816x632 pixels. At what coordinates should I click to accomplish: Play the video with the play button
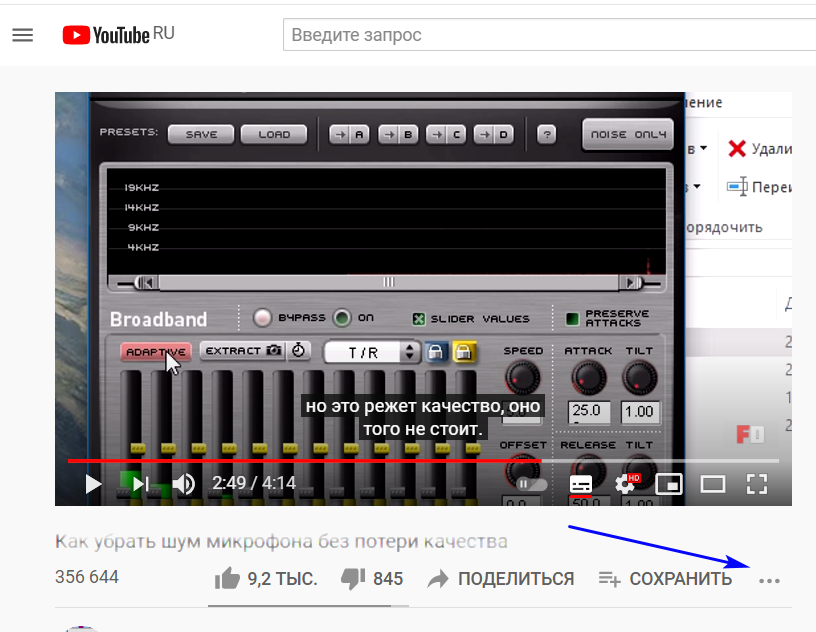click(93, 484)
